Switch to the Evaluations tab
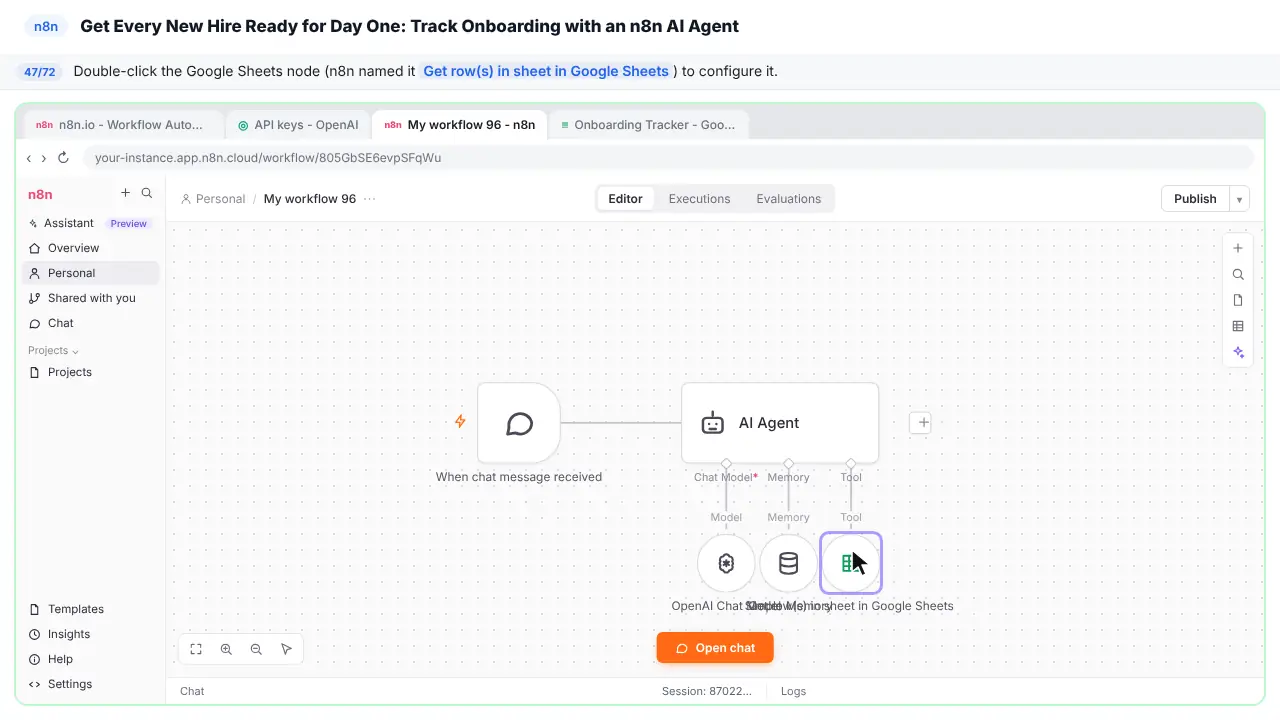1280x720 pixels. coord(788,199)
